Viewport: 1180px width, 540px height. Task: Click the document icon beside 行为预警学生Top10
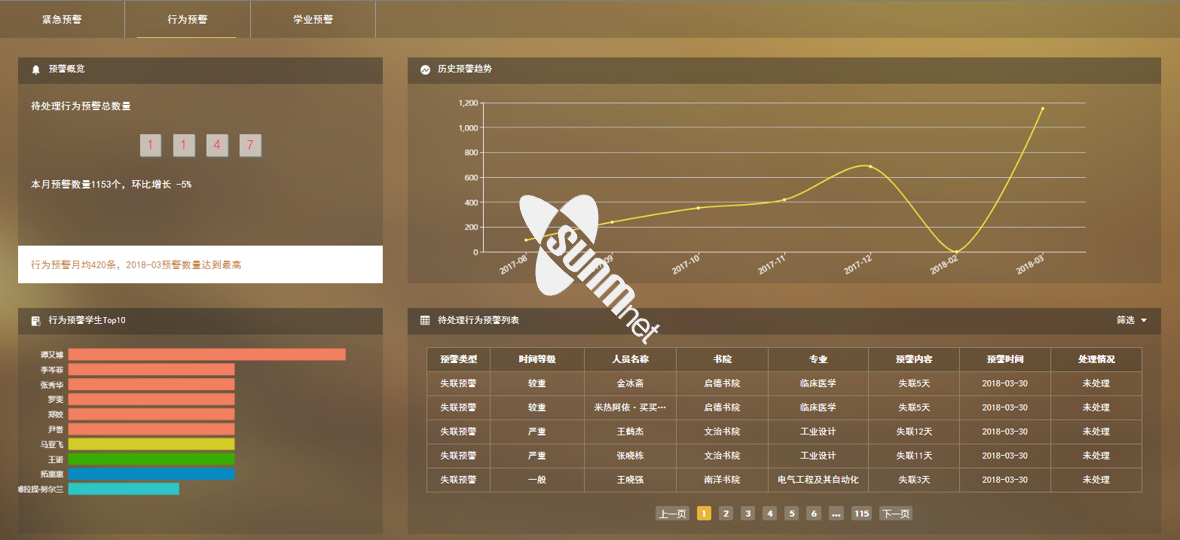(x=36, y=321)
